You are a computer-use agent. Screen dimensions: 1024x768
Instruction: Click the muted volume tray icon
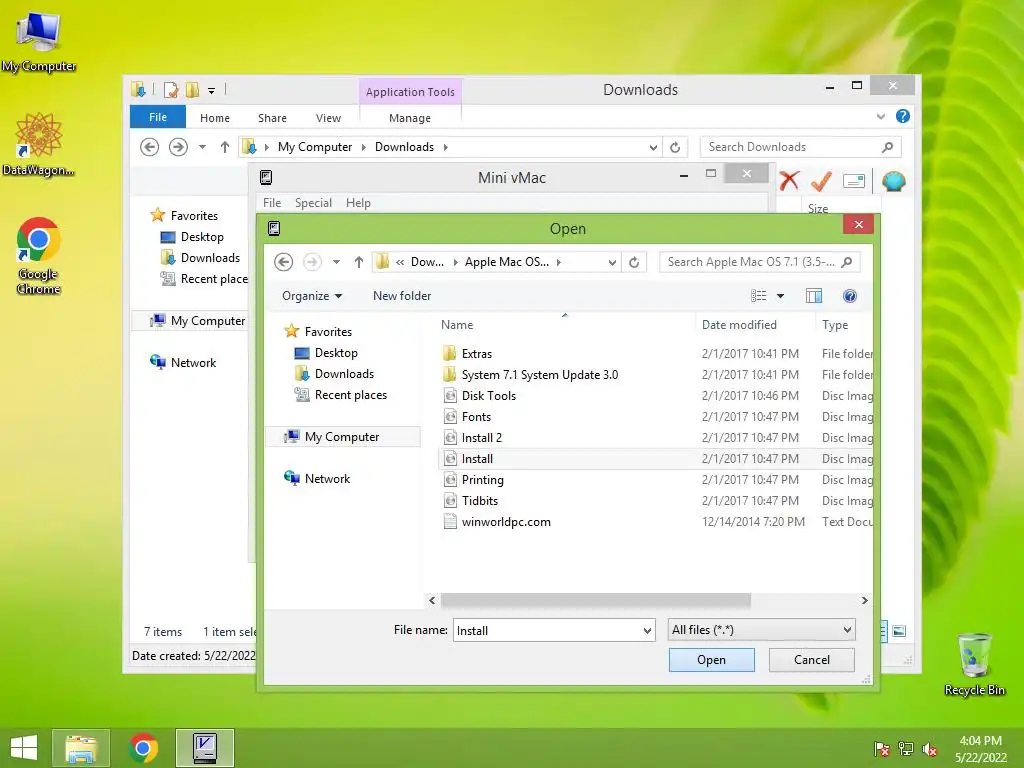930,749
